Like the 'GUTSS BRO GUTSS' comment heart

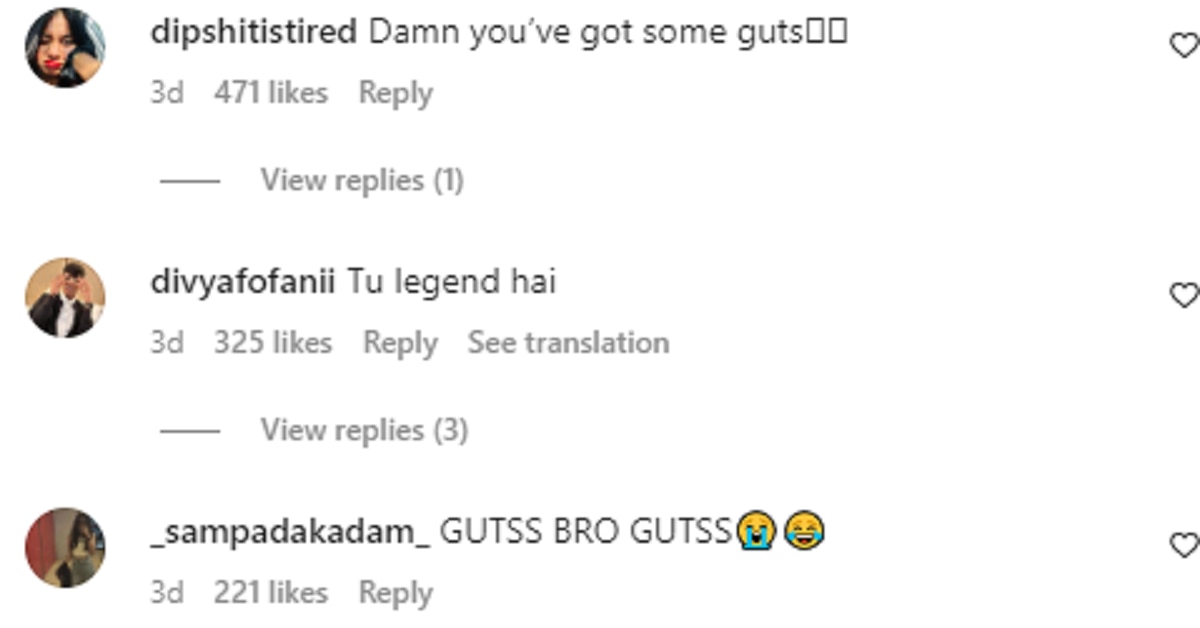1186,545
